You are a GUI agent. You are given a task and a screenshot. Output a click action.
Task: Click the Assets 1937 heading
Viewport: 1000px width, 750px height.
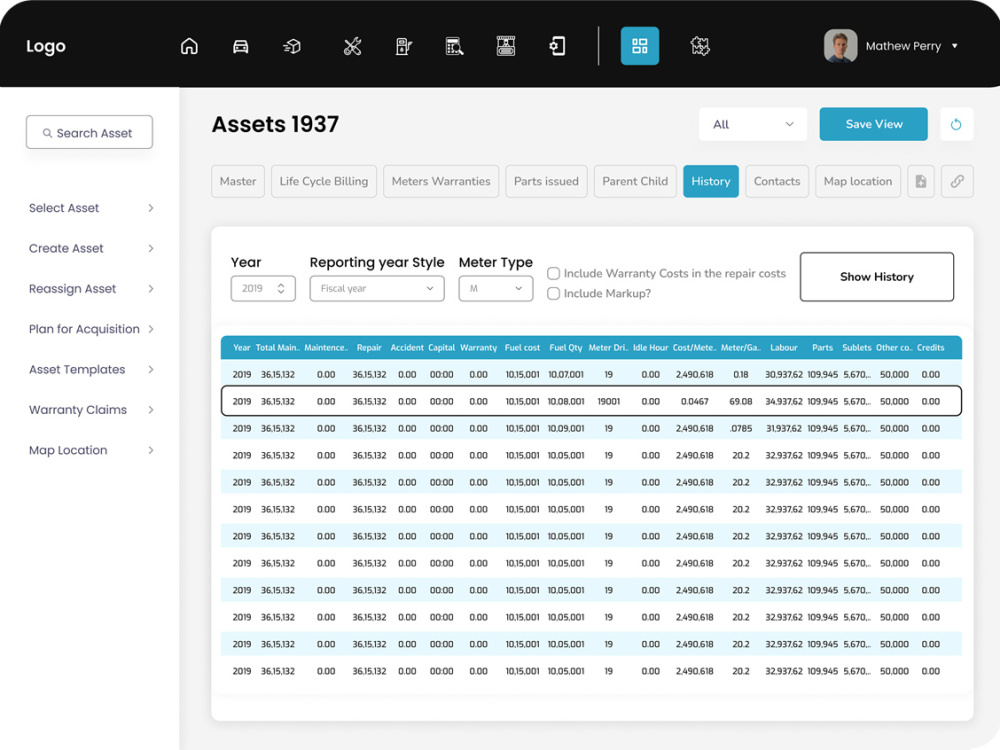click(x=276, y=124)
